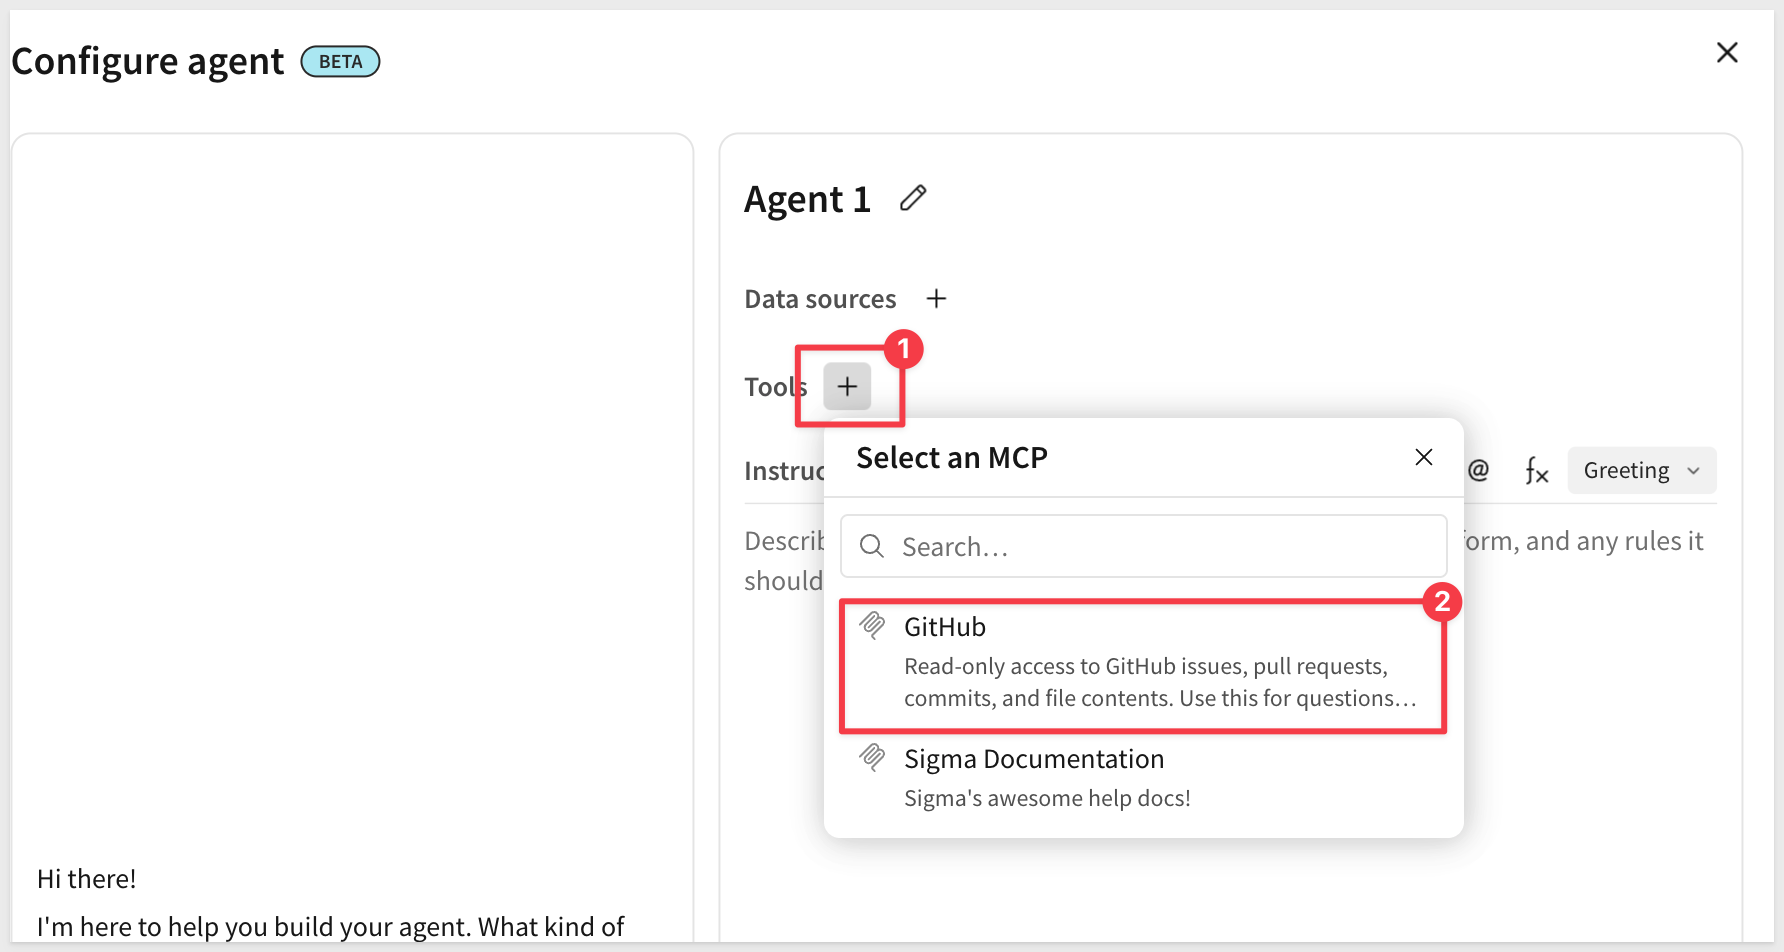The width and height of the screenshot is (1784, 952).
Task: Click the pencil icon to rename Agent 1
Action: tap(913, 198)
